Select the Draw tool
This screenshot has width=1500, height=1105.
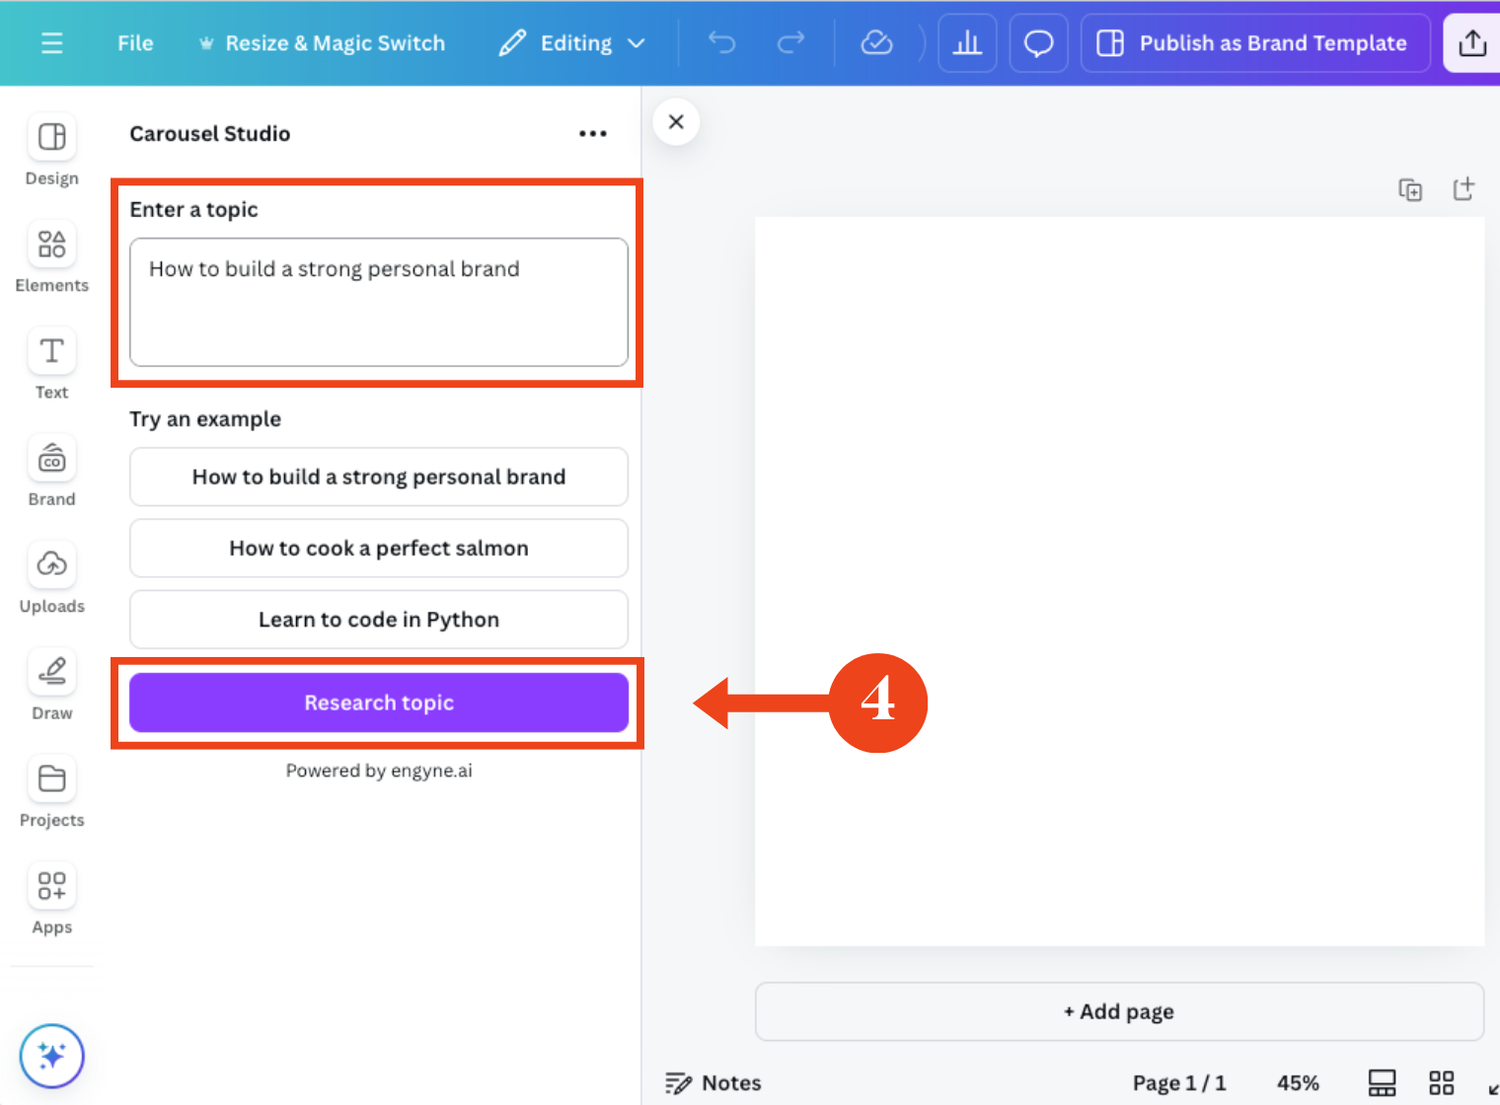(x=51, y=684)
